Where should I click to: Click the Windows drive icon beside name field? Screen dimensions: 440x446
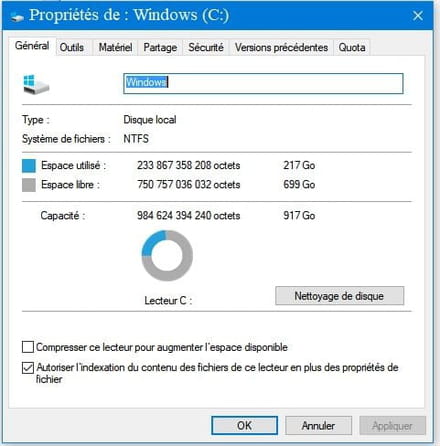[x=36, y=84]
